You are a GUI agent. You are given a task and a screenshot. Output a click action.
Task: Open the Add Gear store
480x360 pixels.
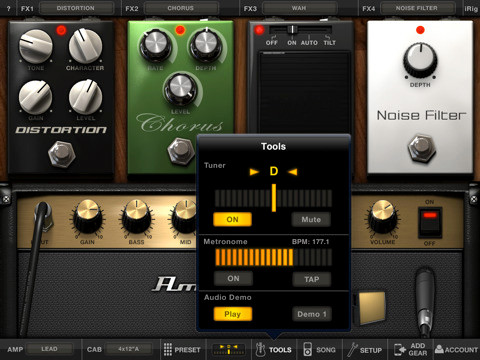[x=411, y=350]
